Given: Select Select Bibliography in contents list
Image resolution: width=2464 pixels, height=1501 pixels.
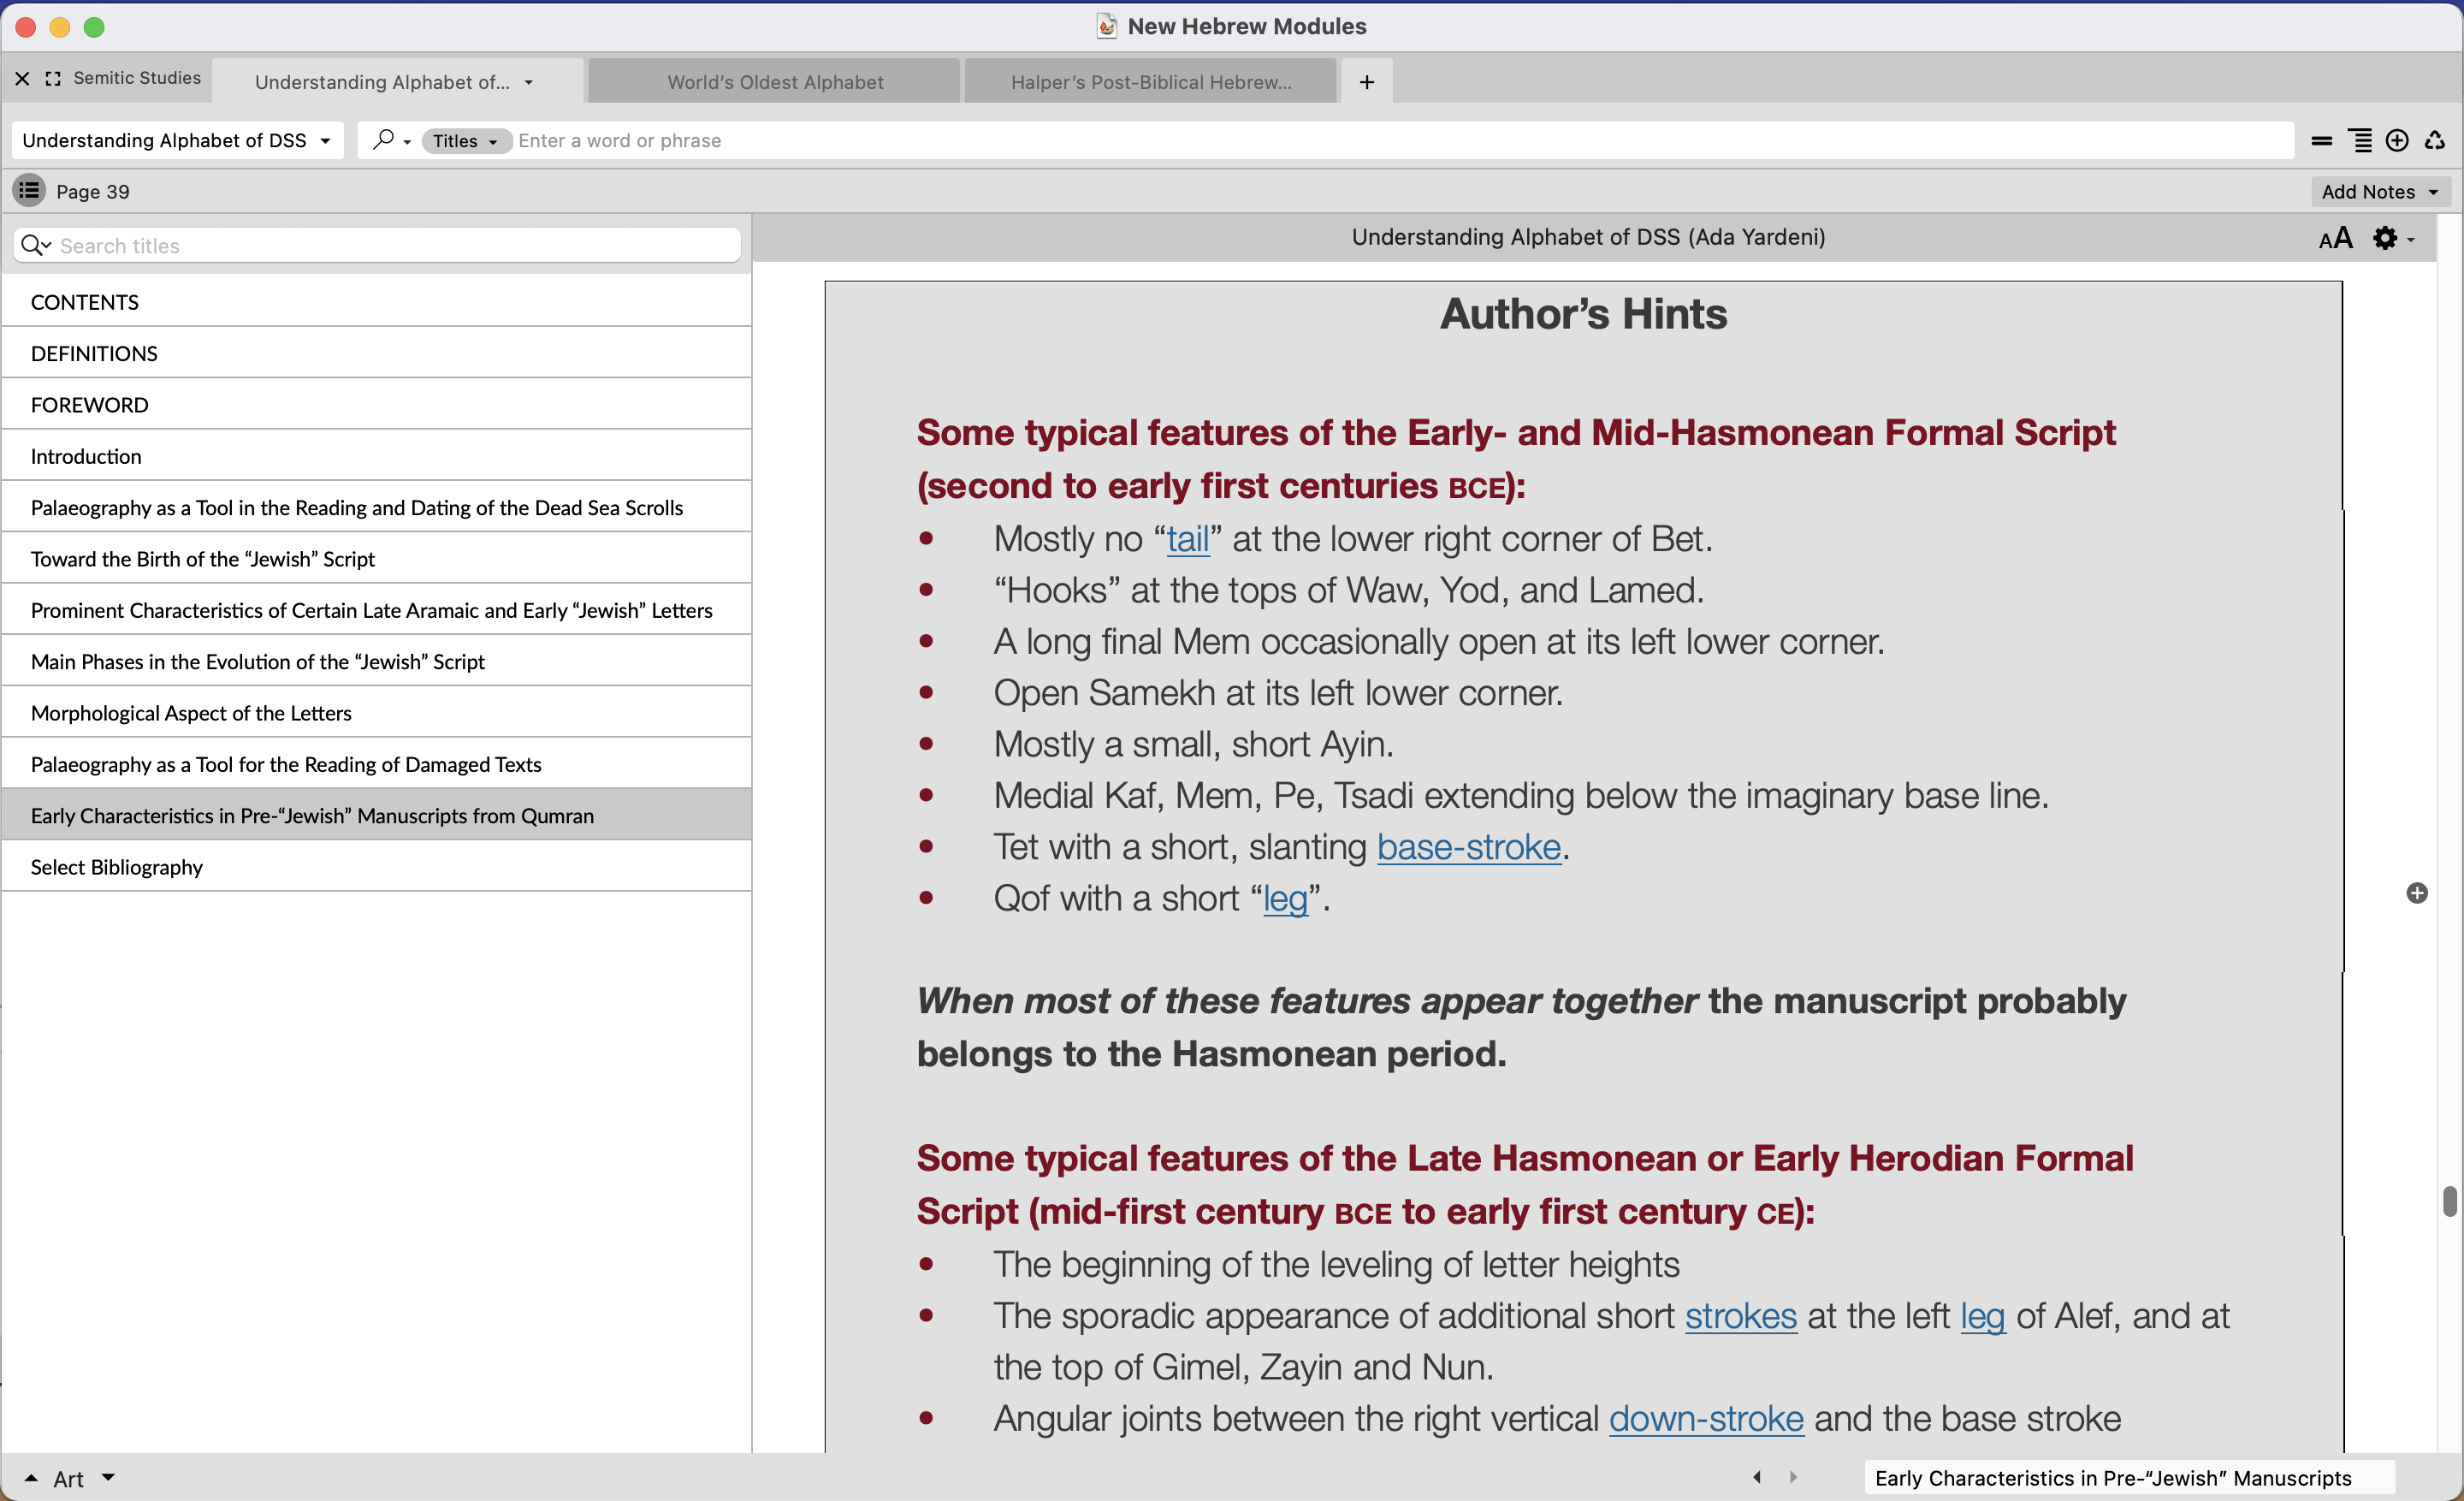Looking at the screenshot, I should [117, 867].
